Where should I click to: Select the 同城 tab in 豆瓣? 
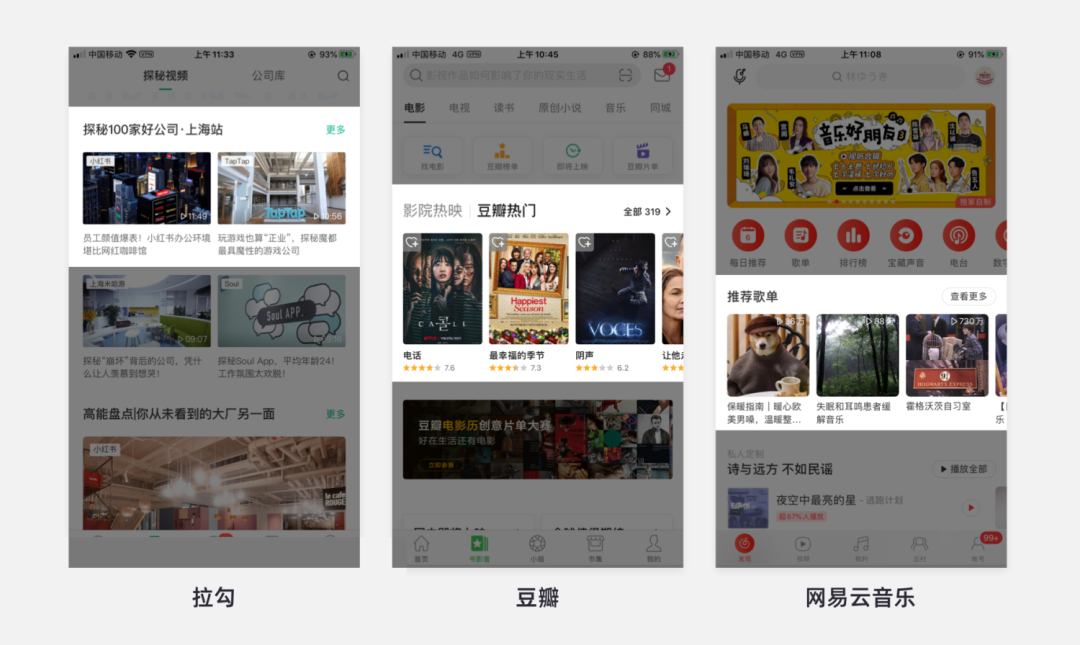(660, 108)
